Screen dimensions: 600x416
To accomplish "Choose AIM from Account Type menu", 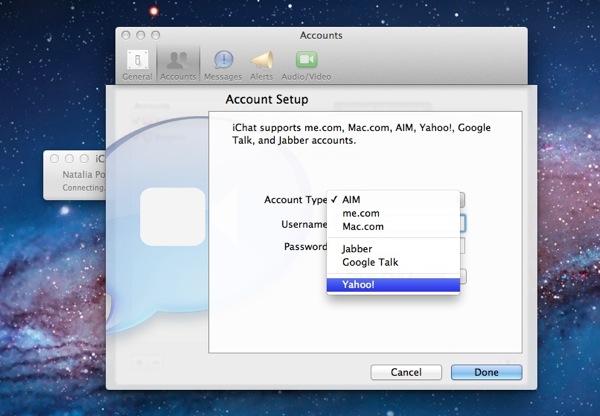I will (x=393, y=199).
